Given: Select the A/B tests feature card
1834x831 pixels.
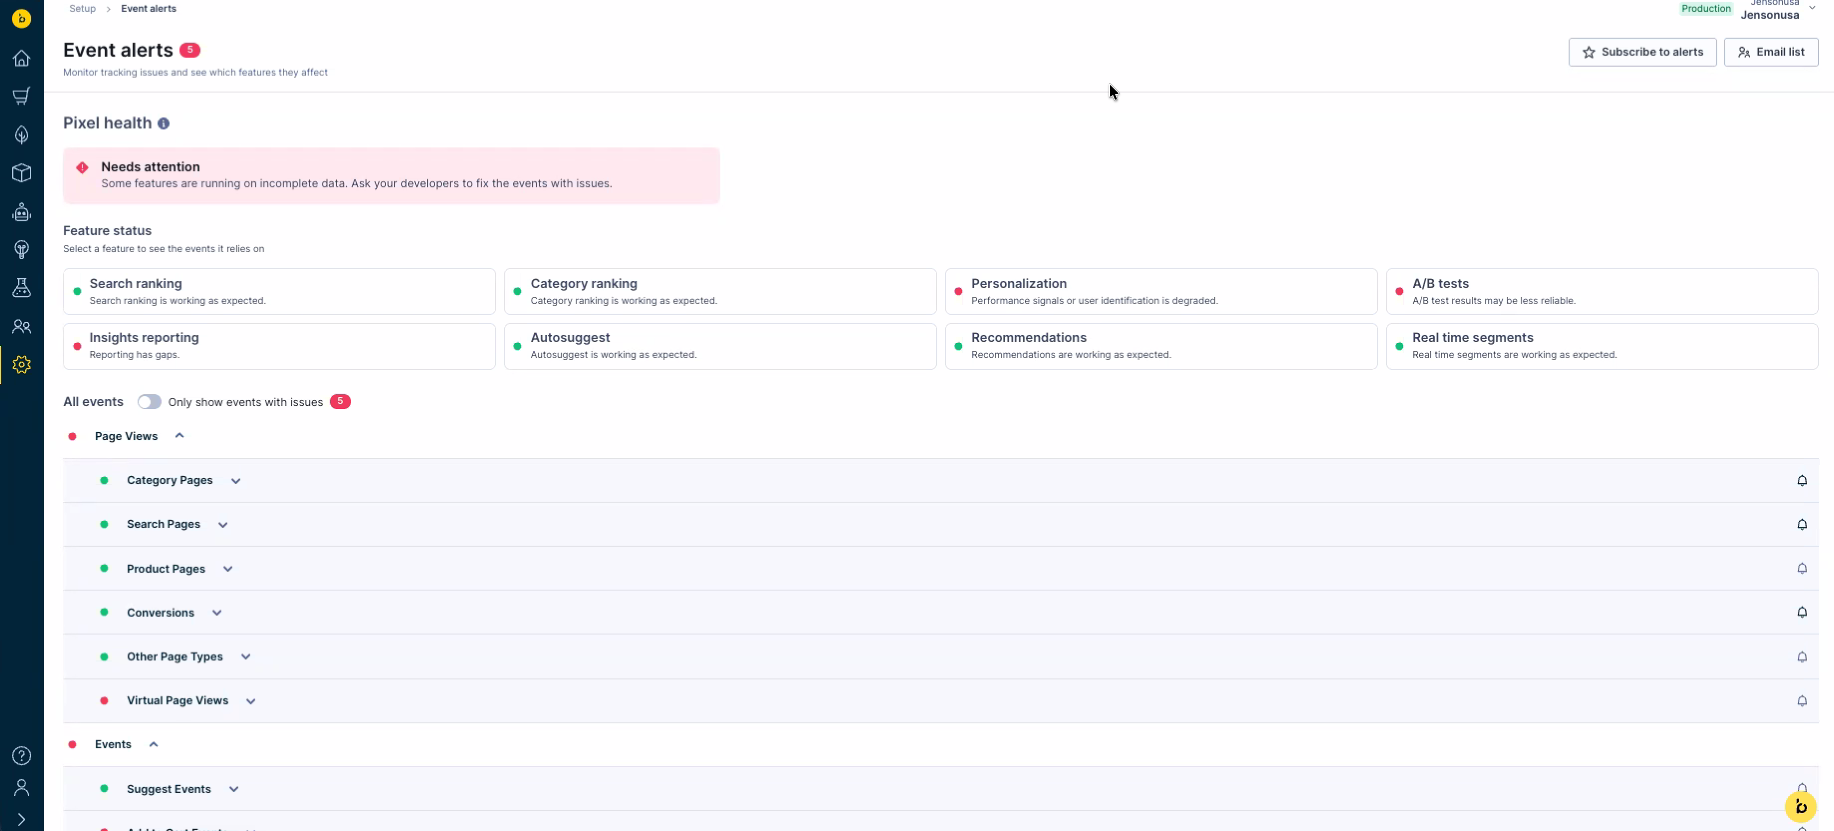Looking at the screenshot, I should click(1602, 291).
